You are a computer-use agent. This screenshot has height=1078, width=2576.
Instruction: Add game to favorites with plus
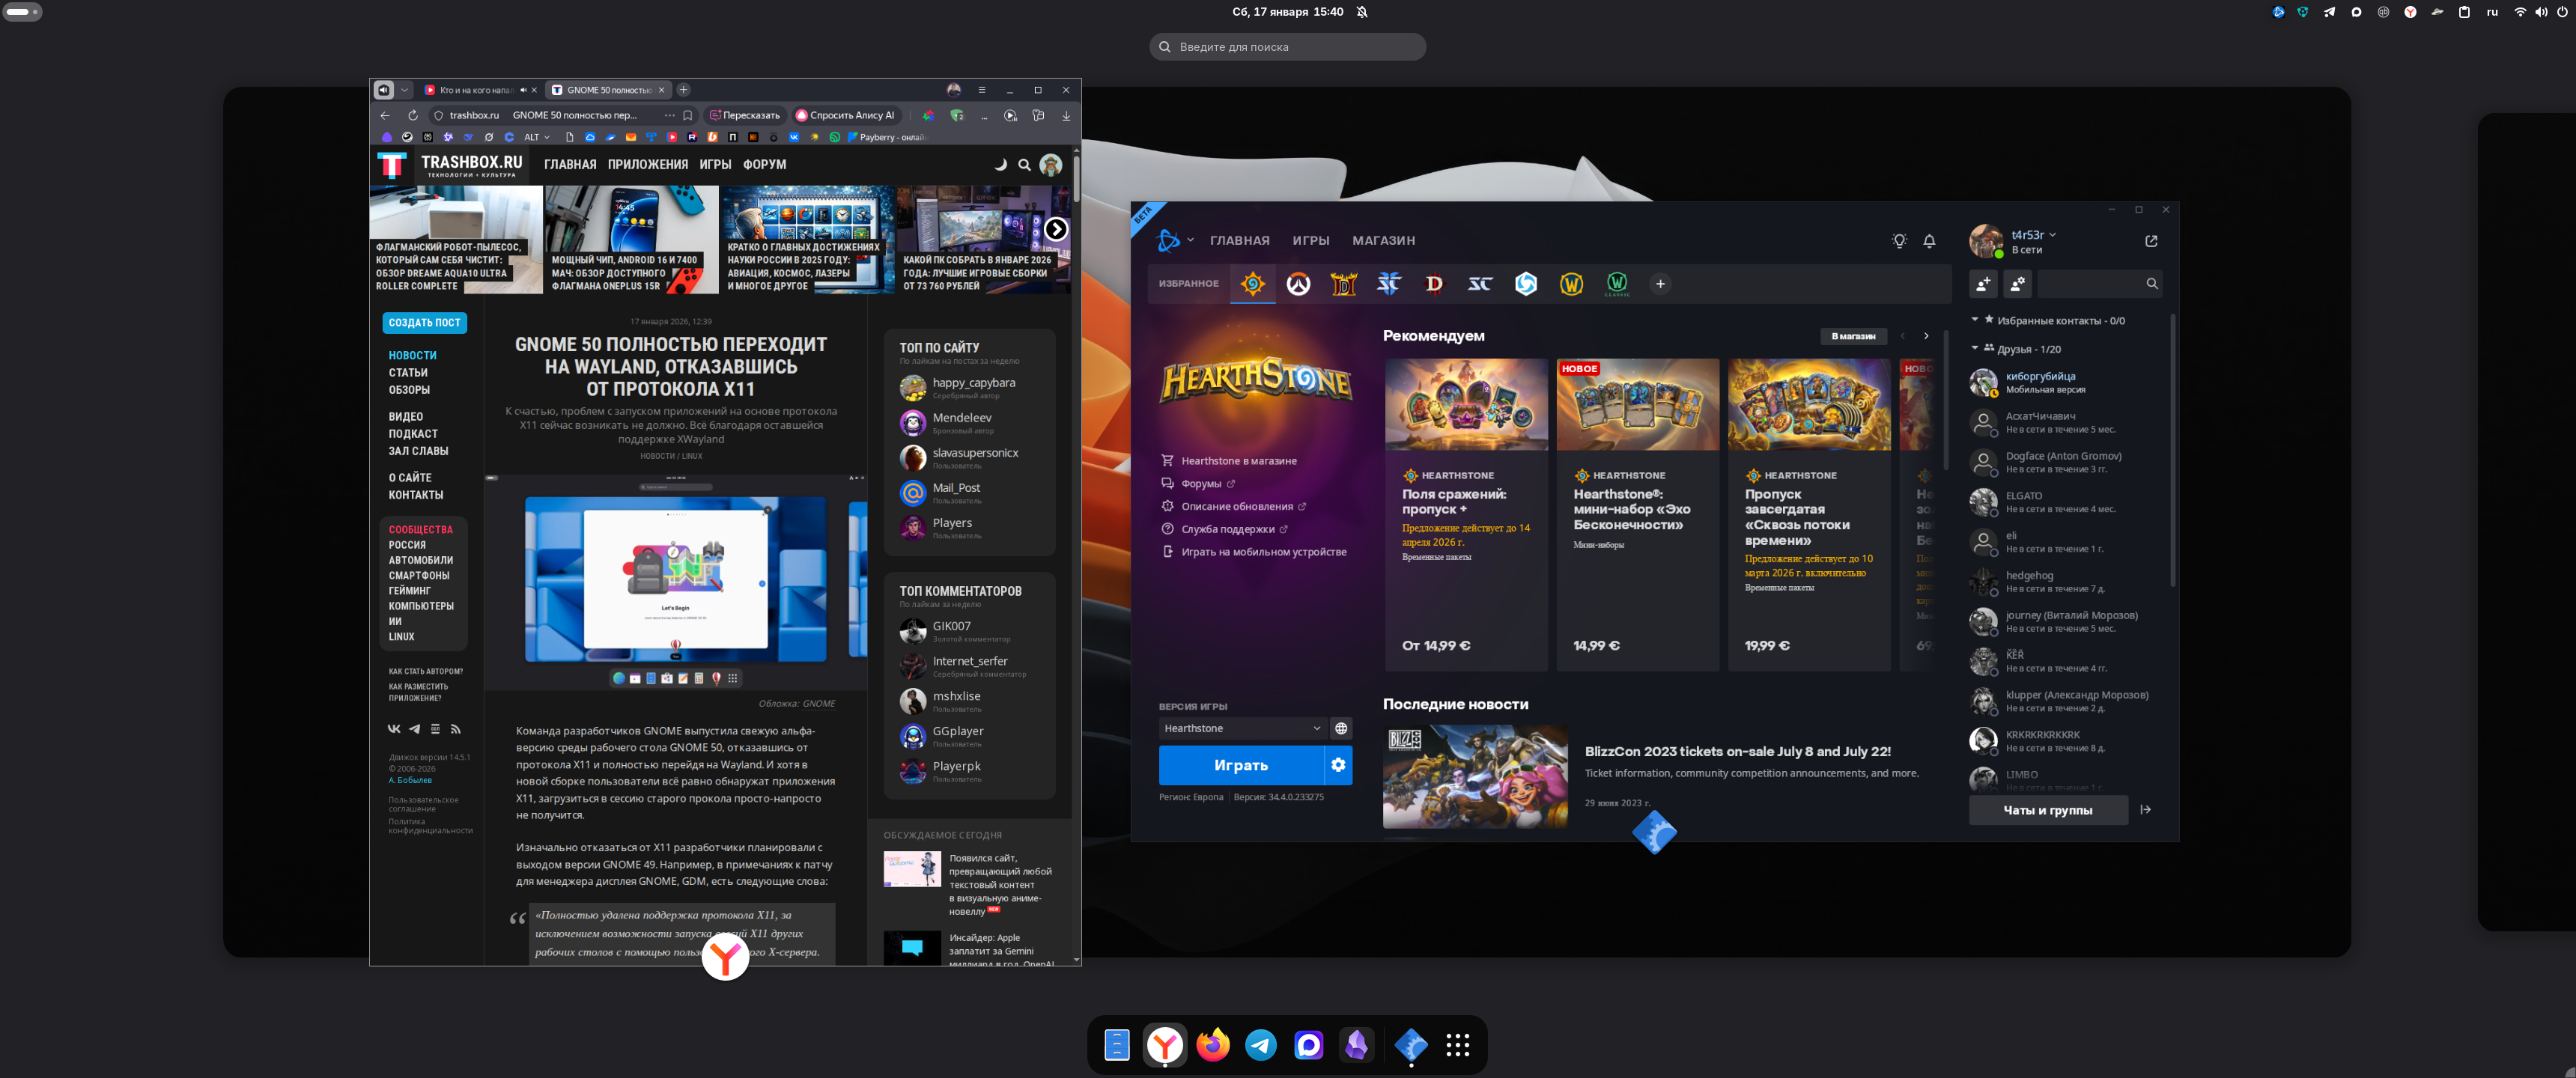(x=1660, y=284)
